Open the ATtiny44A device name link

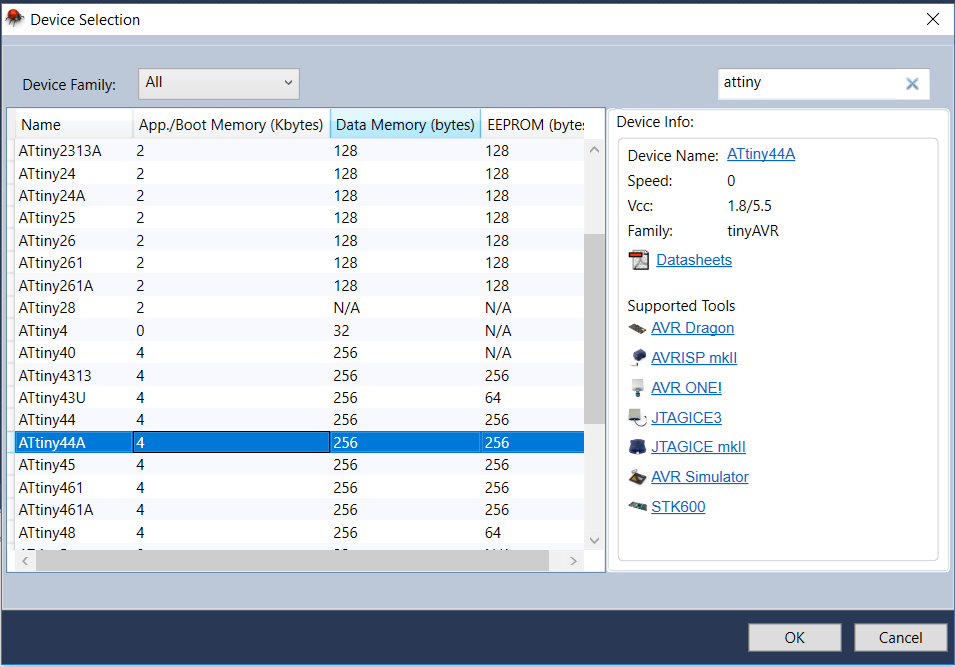pos(761,154)
